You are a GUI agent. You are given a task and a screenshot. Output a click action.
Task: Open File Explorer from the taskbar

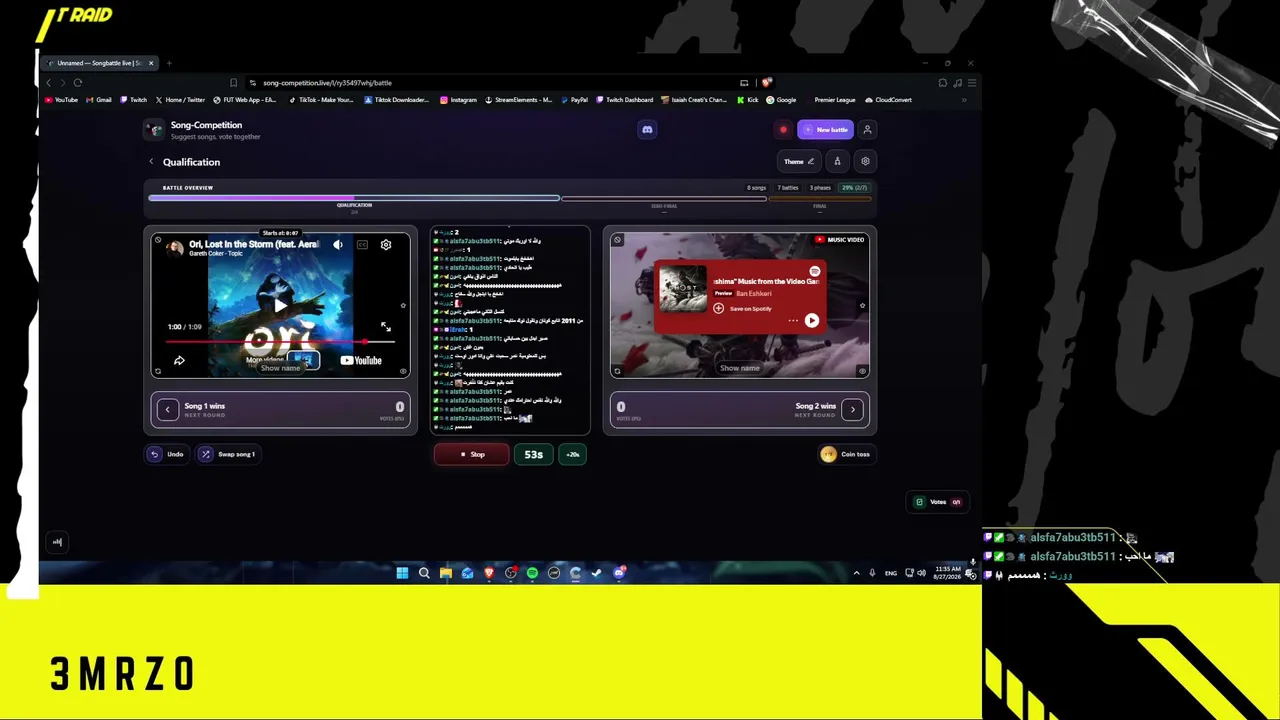(446, 573)
